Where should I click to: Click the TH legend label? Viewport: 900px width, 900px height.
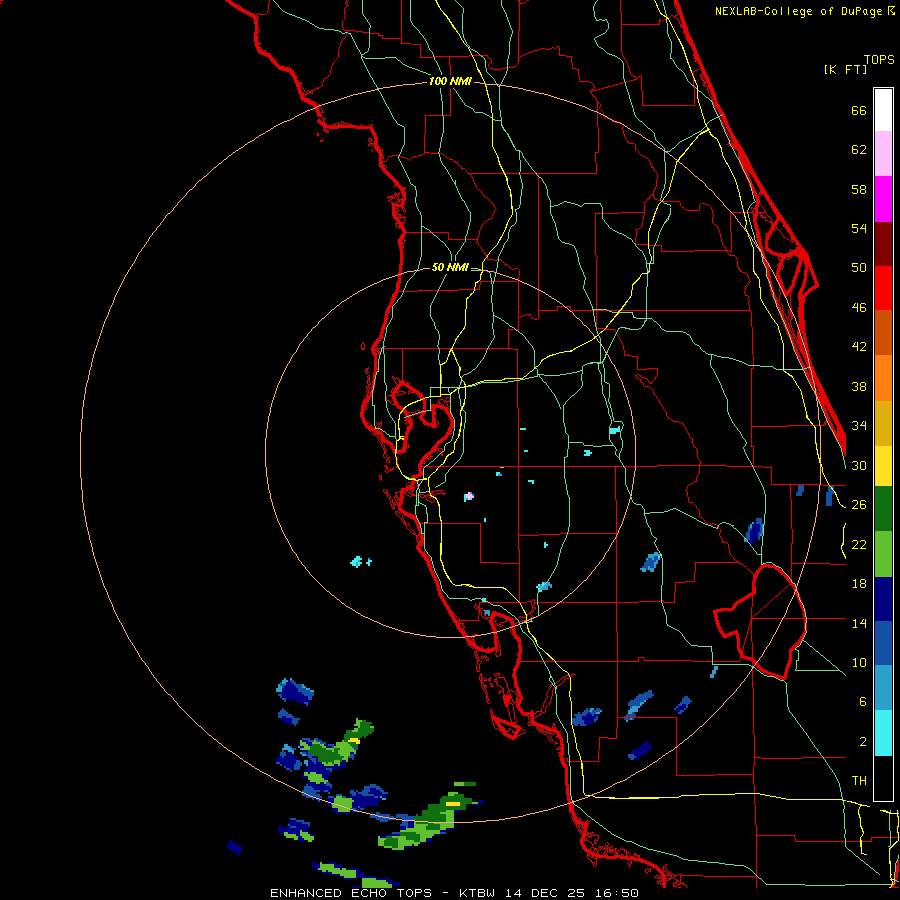pos(859,781)
